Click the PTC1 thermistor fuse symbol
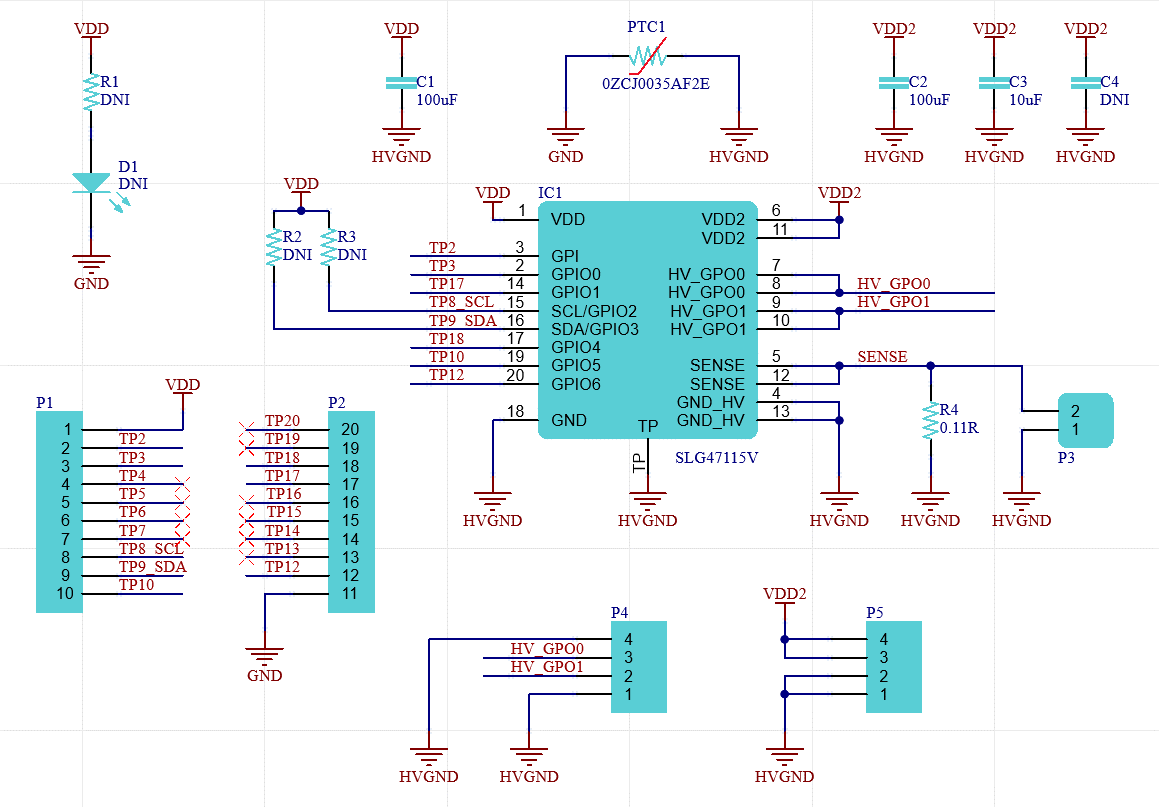The height and width of the screenshot is (807, 1159). click(651, 56)
